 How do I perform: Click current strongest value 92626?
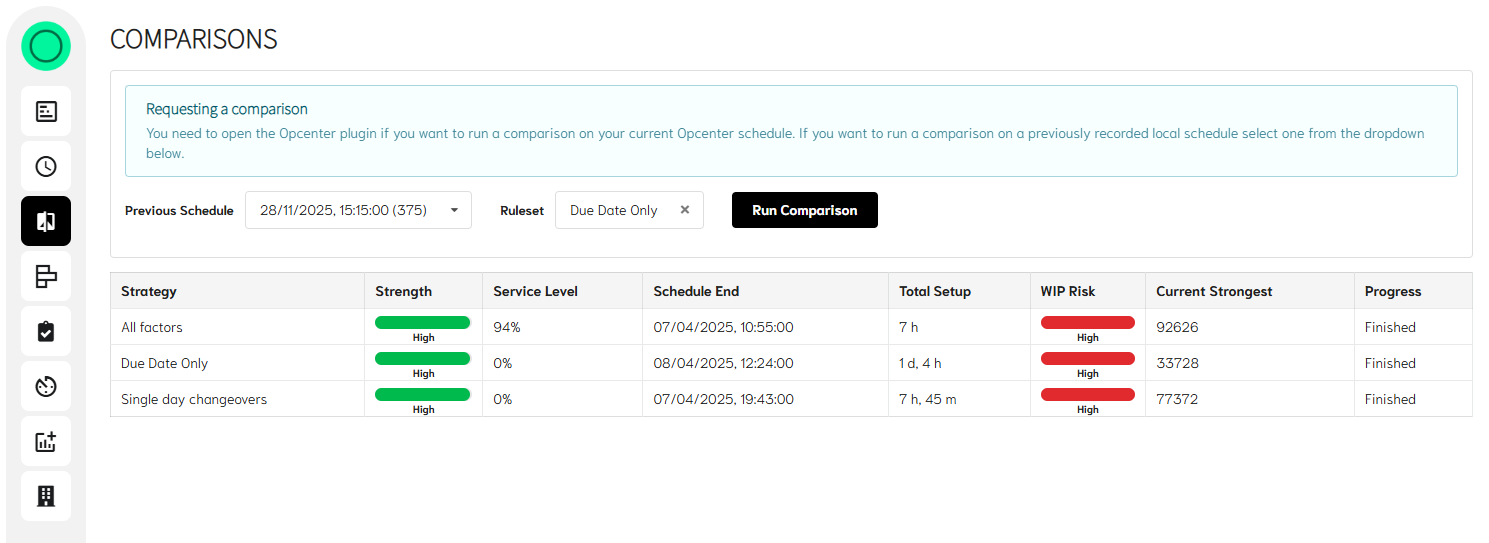1177,327
